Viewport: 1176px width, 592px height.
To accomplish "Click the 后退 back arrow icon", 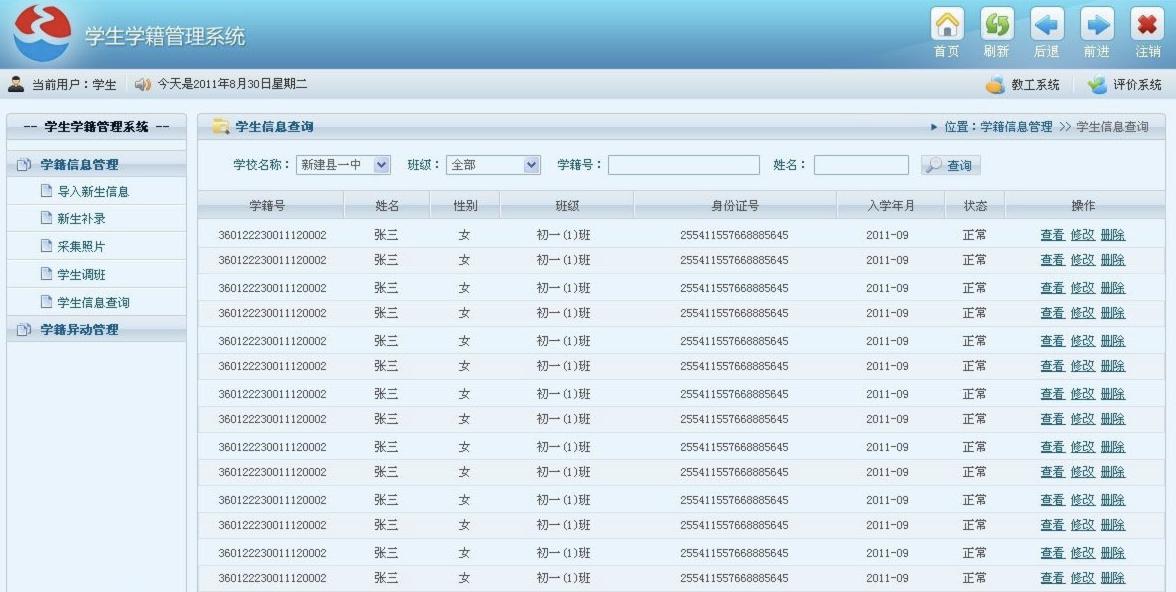I will (x=1046, y=25).
